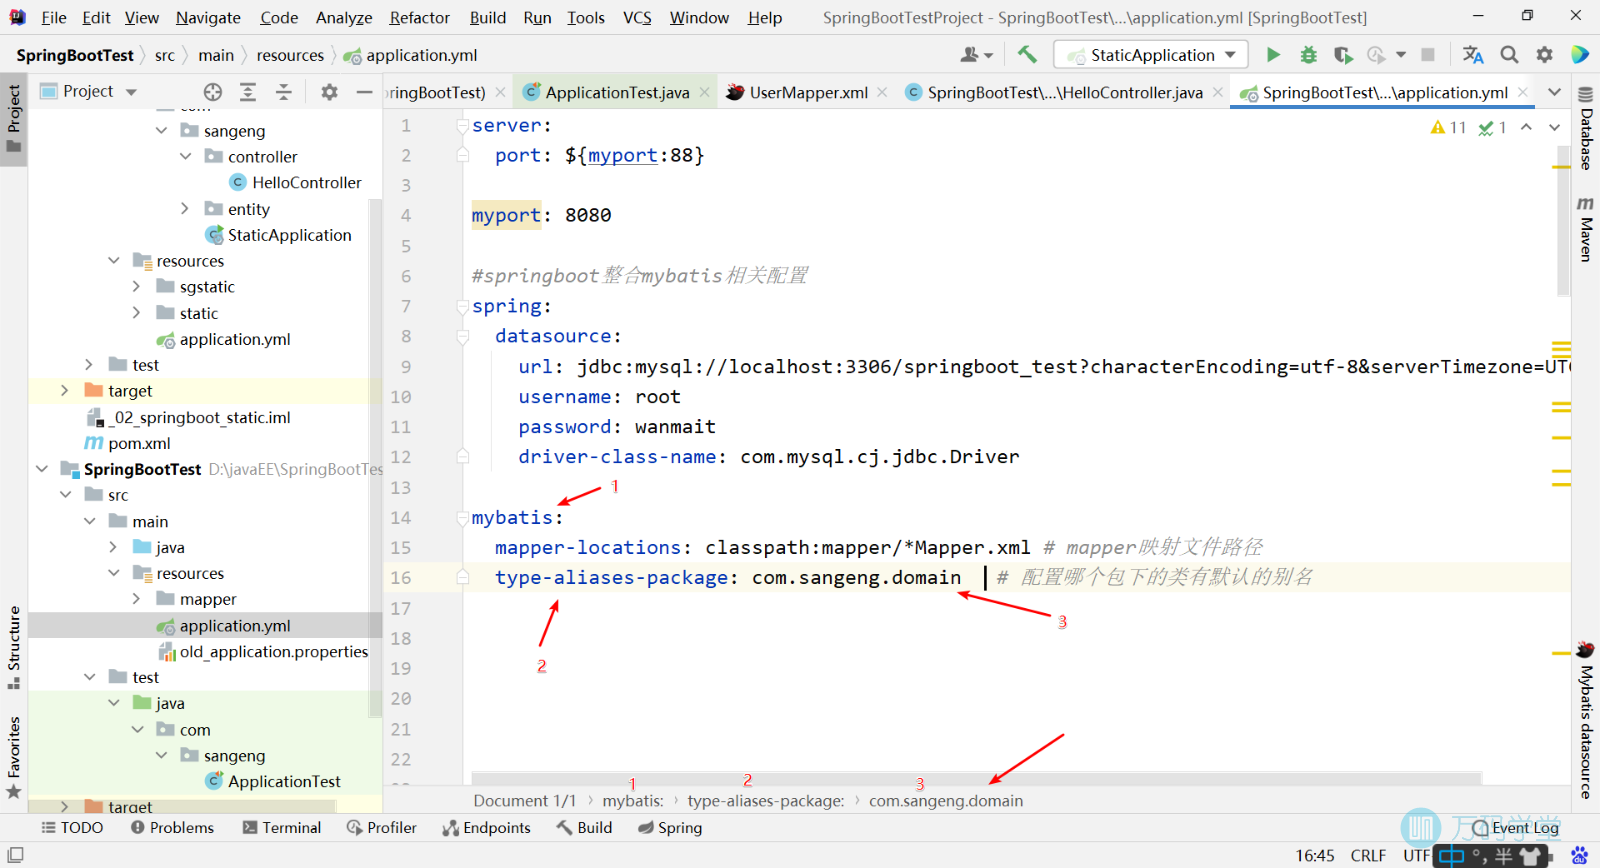Open the Refactor menu
The height and width of the screenshot is (868, 1600).
(419, 17)
